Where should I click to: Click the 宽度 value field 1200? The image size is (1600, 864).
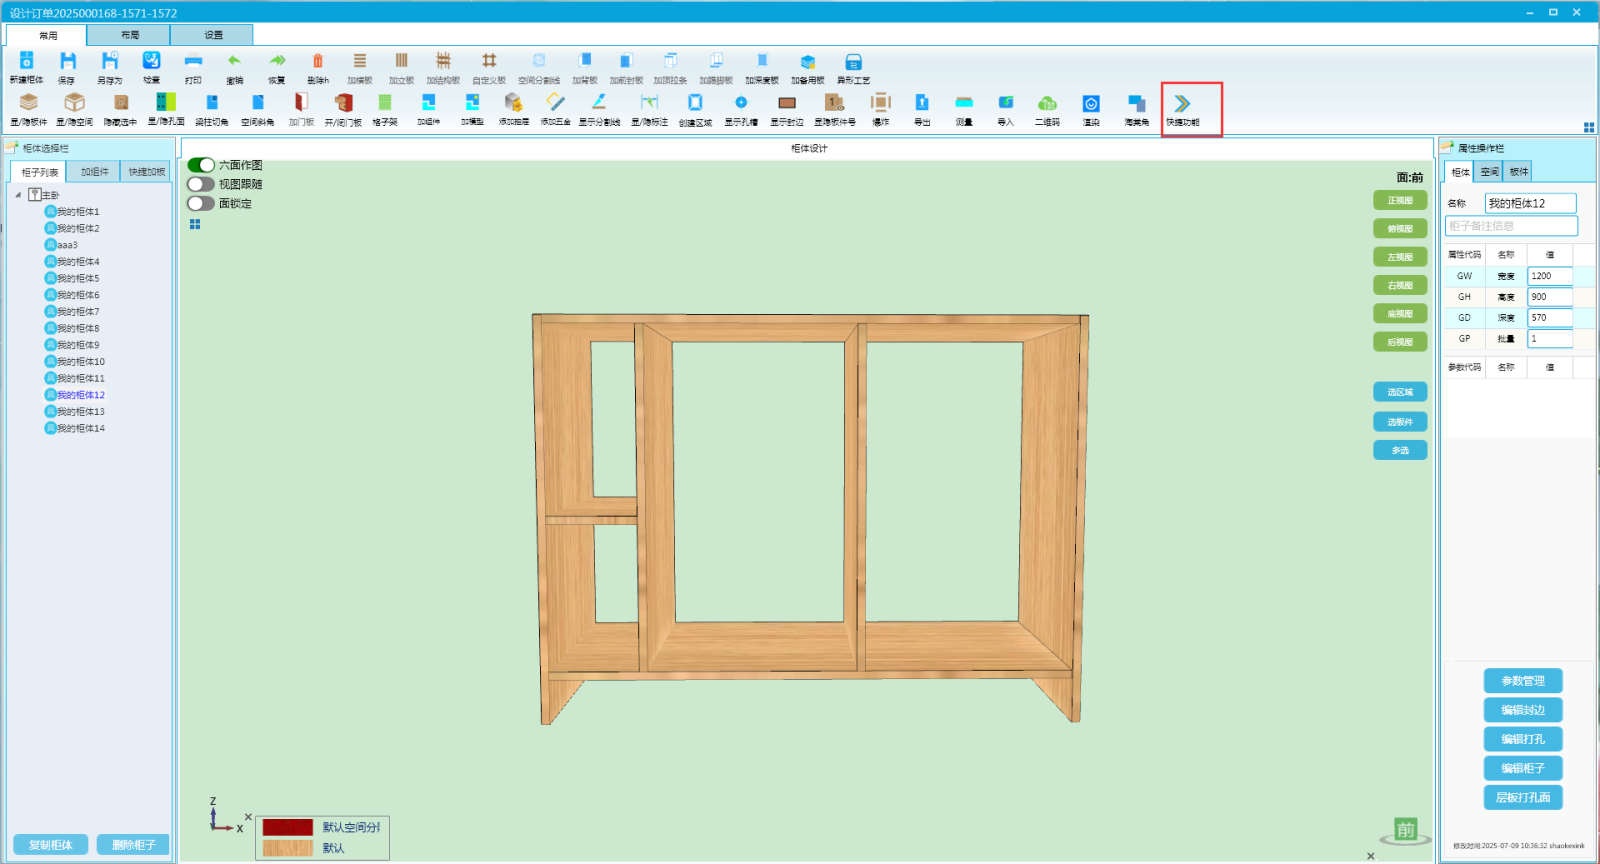tap(1550, 276)
